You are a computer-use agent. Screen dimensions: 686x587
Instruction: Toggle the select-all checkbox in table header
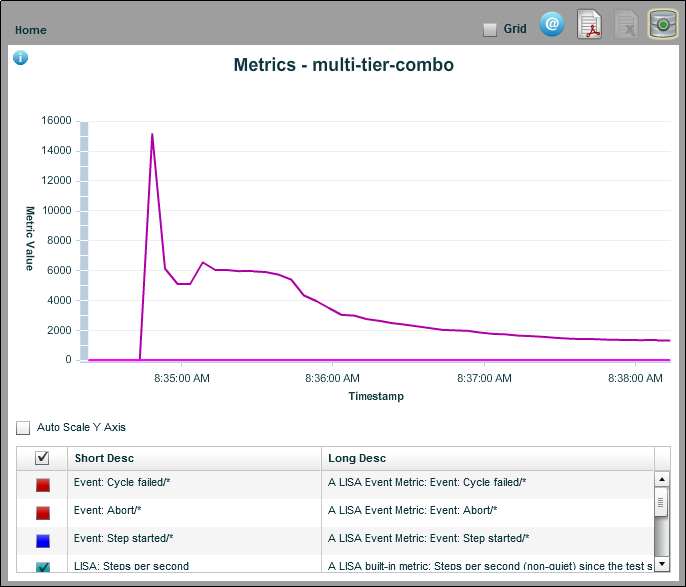[x=42, y=458]
